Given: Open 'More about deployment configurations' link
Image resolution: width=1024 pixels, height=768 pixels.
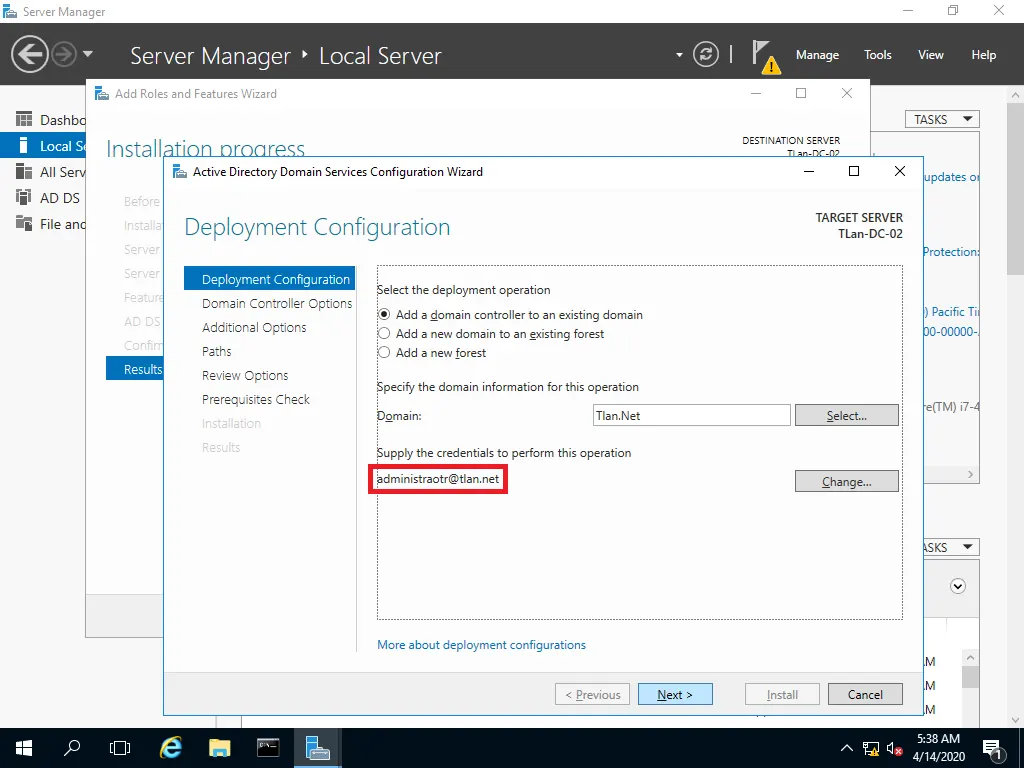Looking at the screenshot, I should (x=481, y=645).
